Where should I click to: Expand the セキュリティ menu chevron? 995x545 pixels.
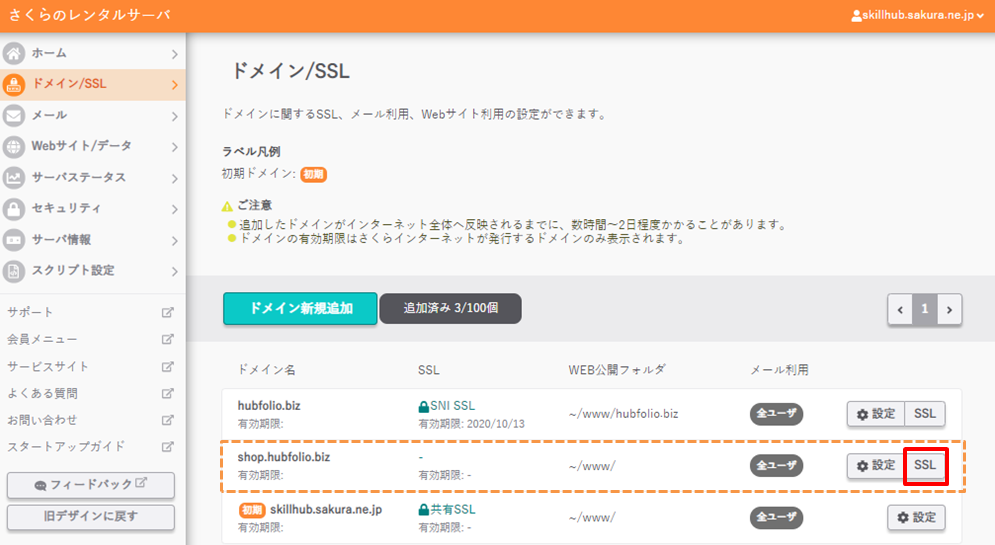click(175, 209)
